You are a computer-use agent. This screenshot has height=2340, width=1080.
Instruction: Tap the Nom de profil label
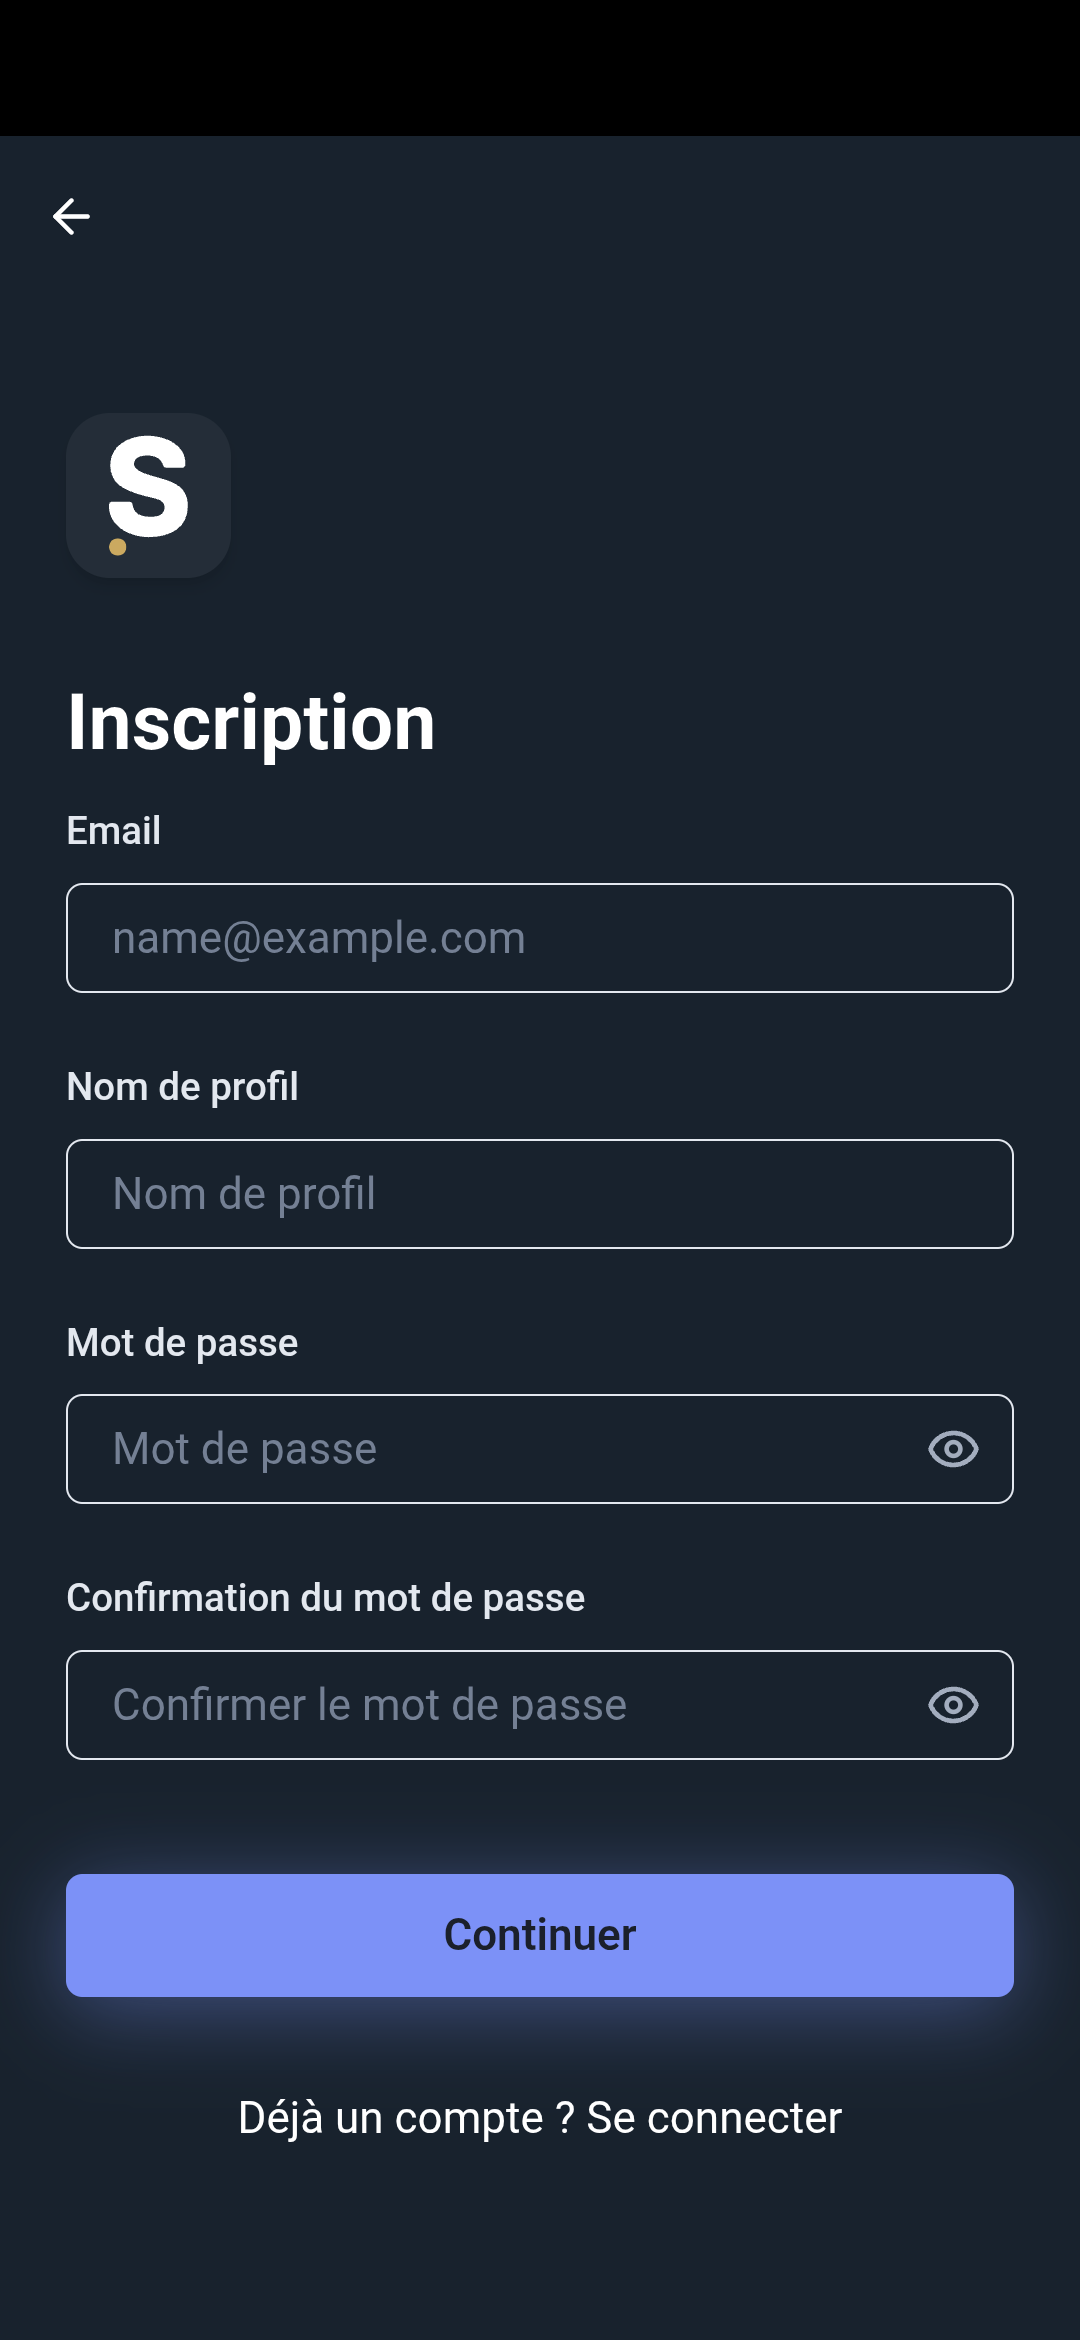tap(182, 1087)
